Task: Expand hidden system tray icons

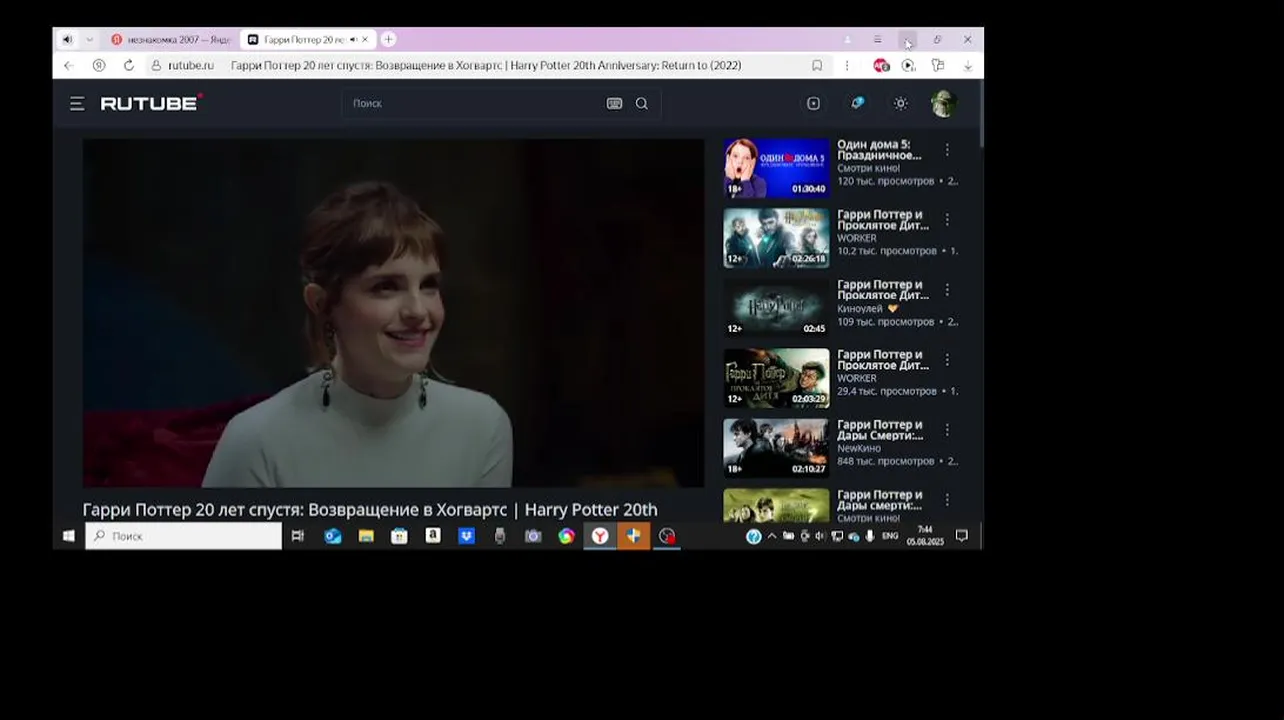Action: 771,536
